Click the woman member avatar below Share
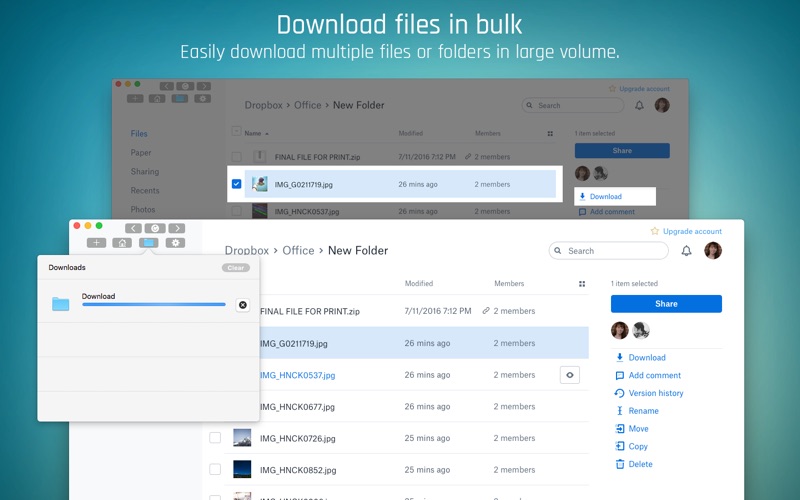Image resolution: width=800 pixels, height=500 pixels. (x=620, y=331)
